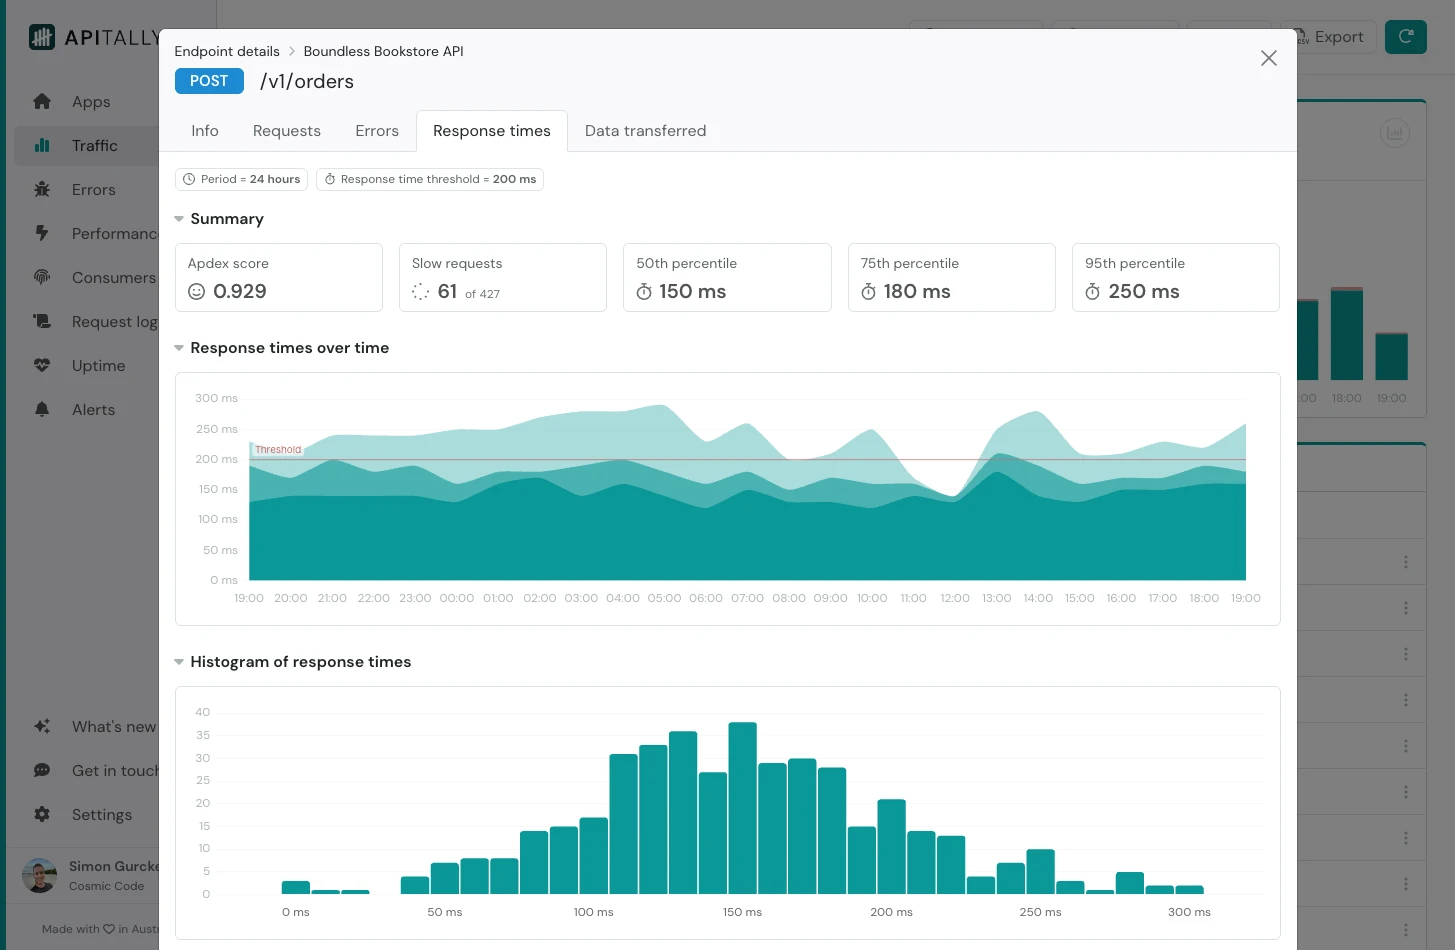Select the Consumers sidebar icon
The width and height of the screenshot is (1455, 950).
click(42, 277)
